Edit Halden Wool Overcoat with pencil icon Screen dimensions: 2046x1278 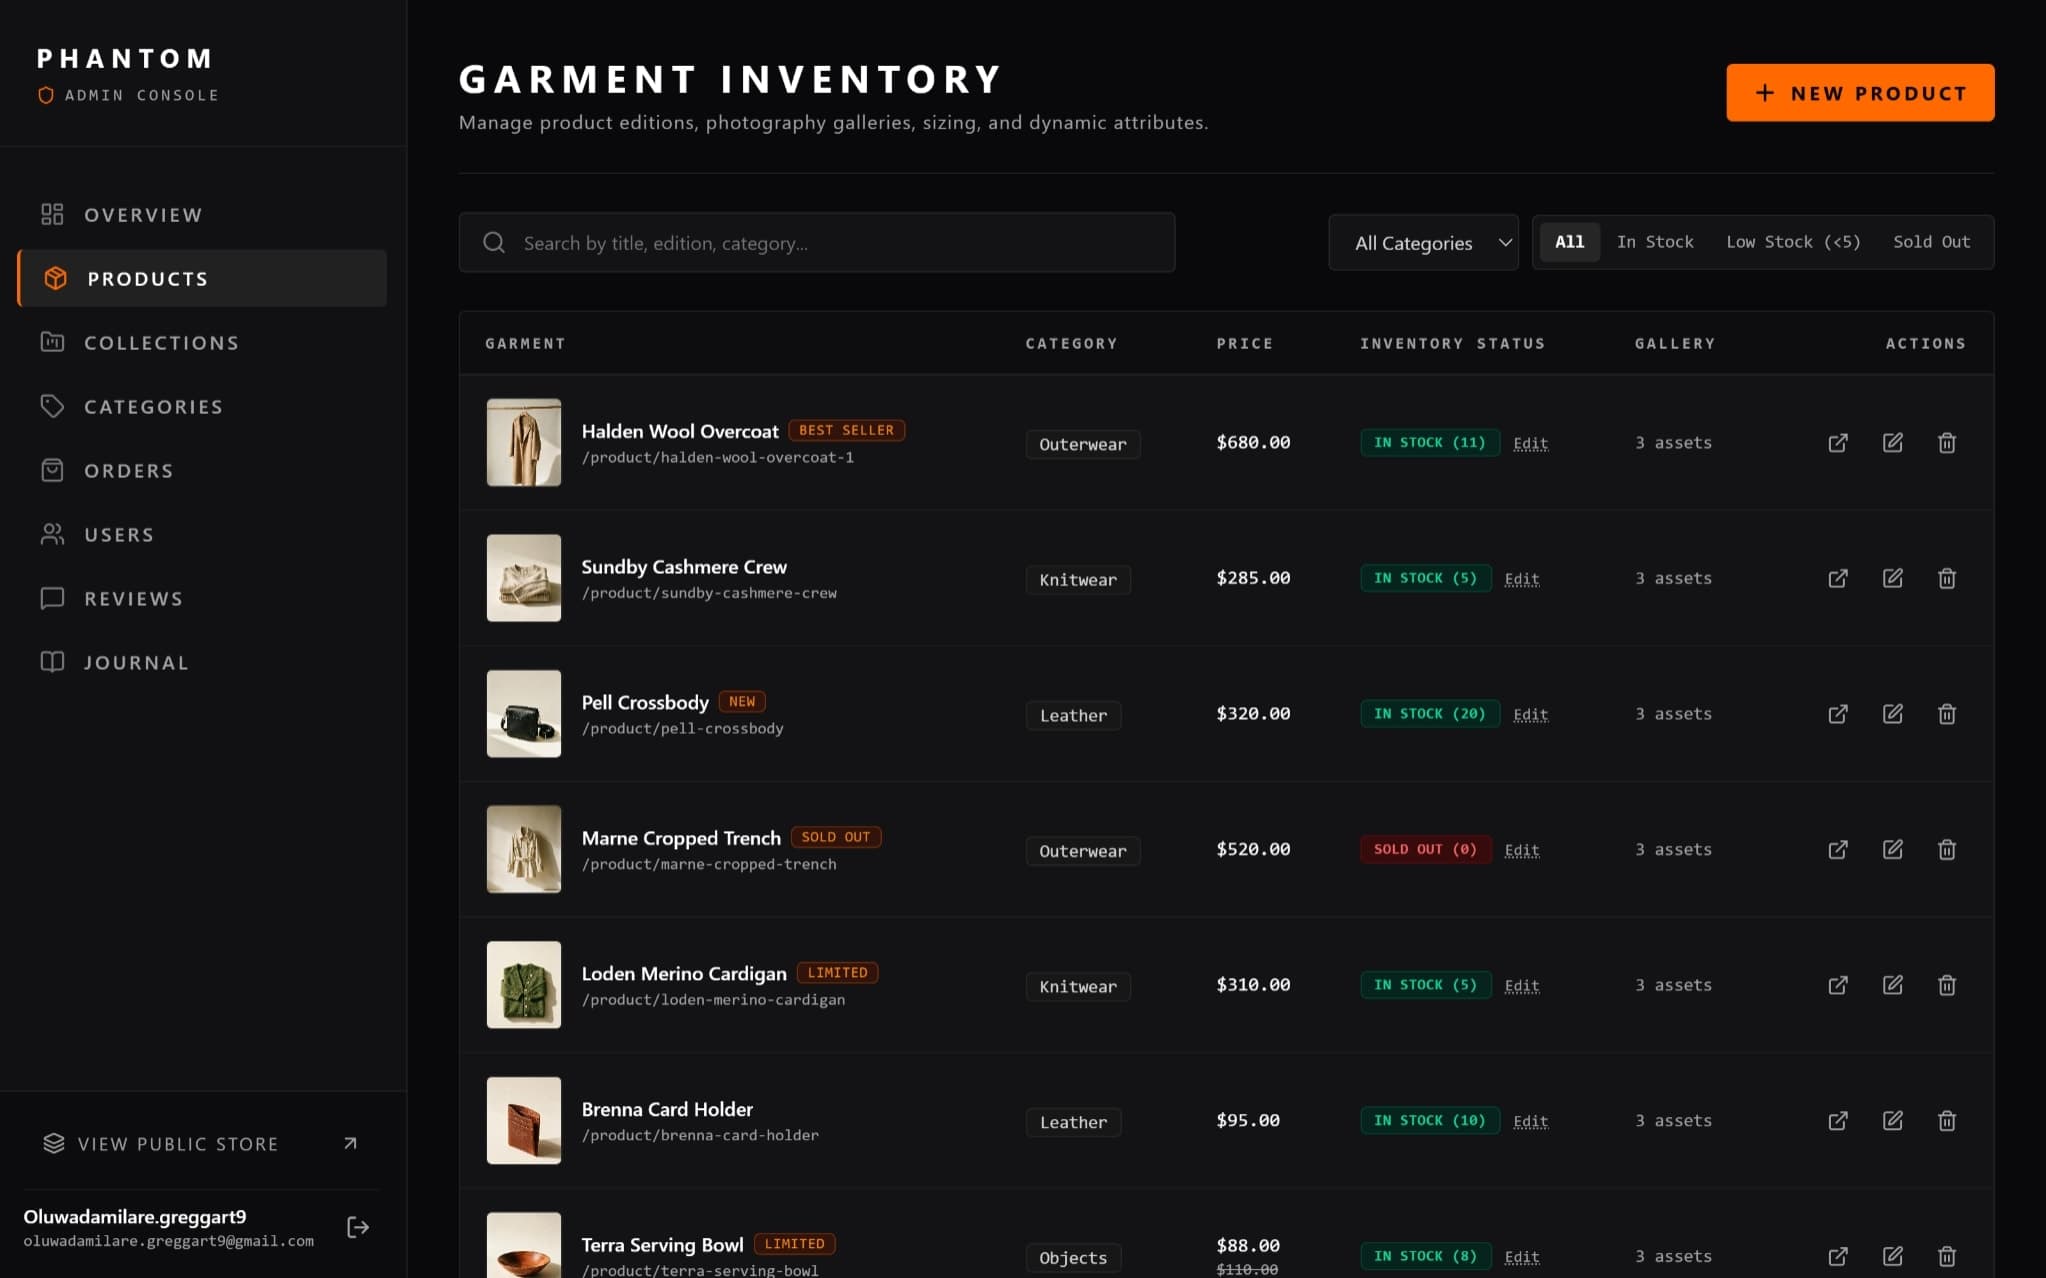tap(1893, 443)
